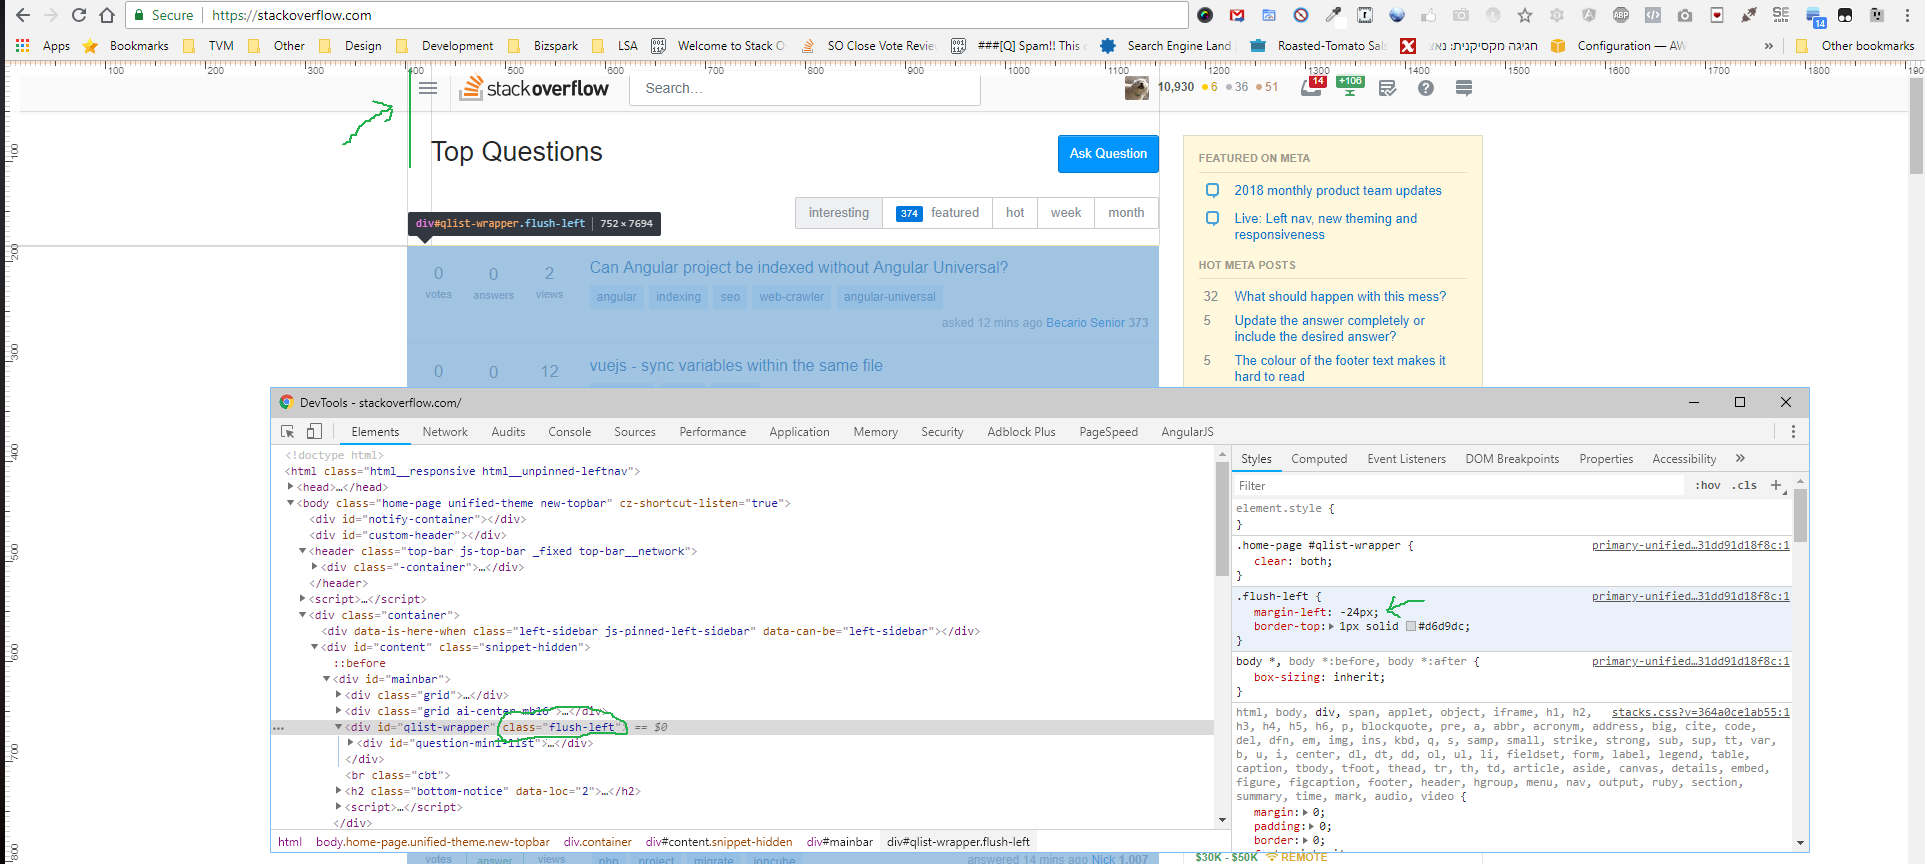
Task: Click the red blocked-circle extension icon
Action: coord(1301,15)
